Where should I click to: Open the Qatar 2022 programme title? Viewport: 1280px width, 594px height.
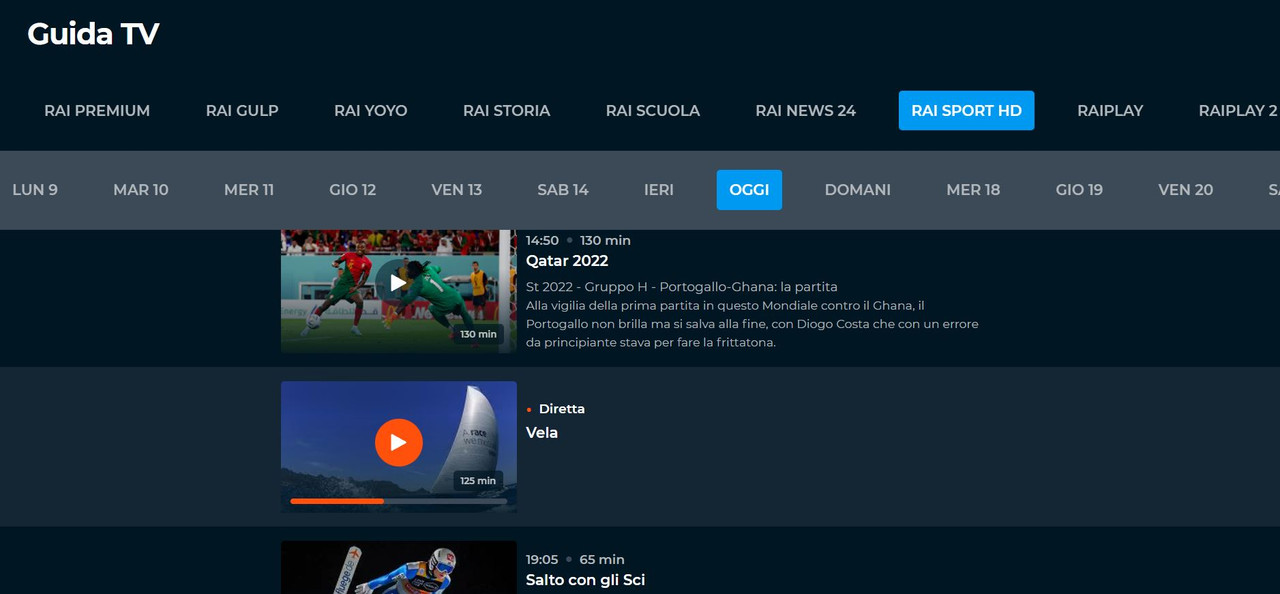point(567,261)
